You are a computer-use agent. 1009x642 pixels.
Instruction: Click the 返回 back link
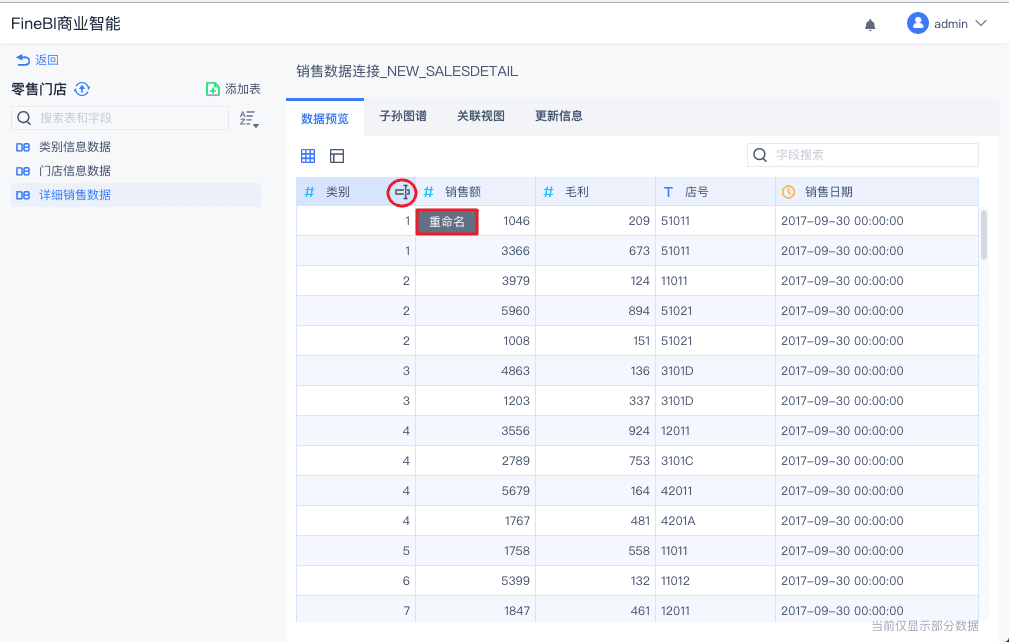[x=38, y=60]
